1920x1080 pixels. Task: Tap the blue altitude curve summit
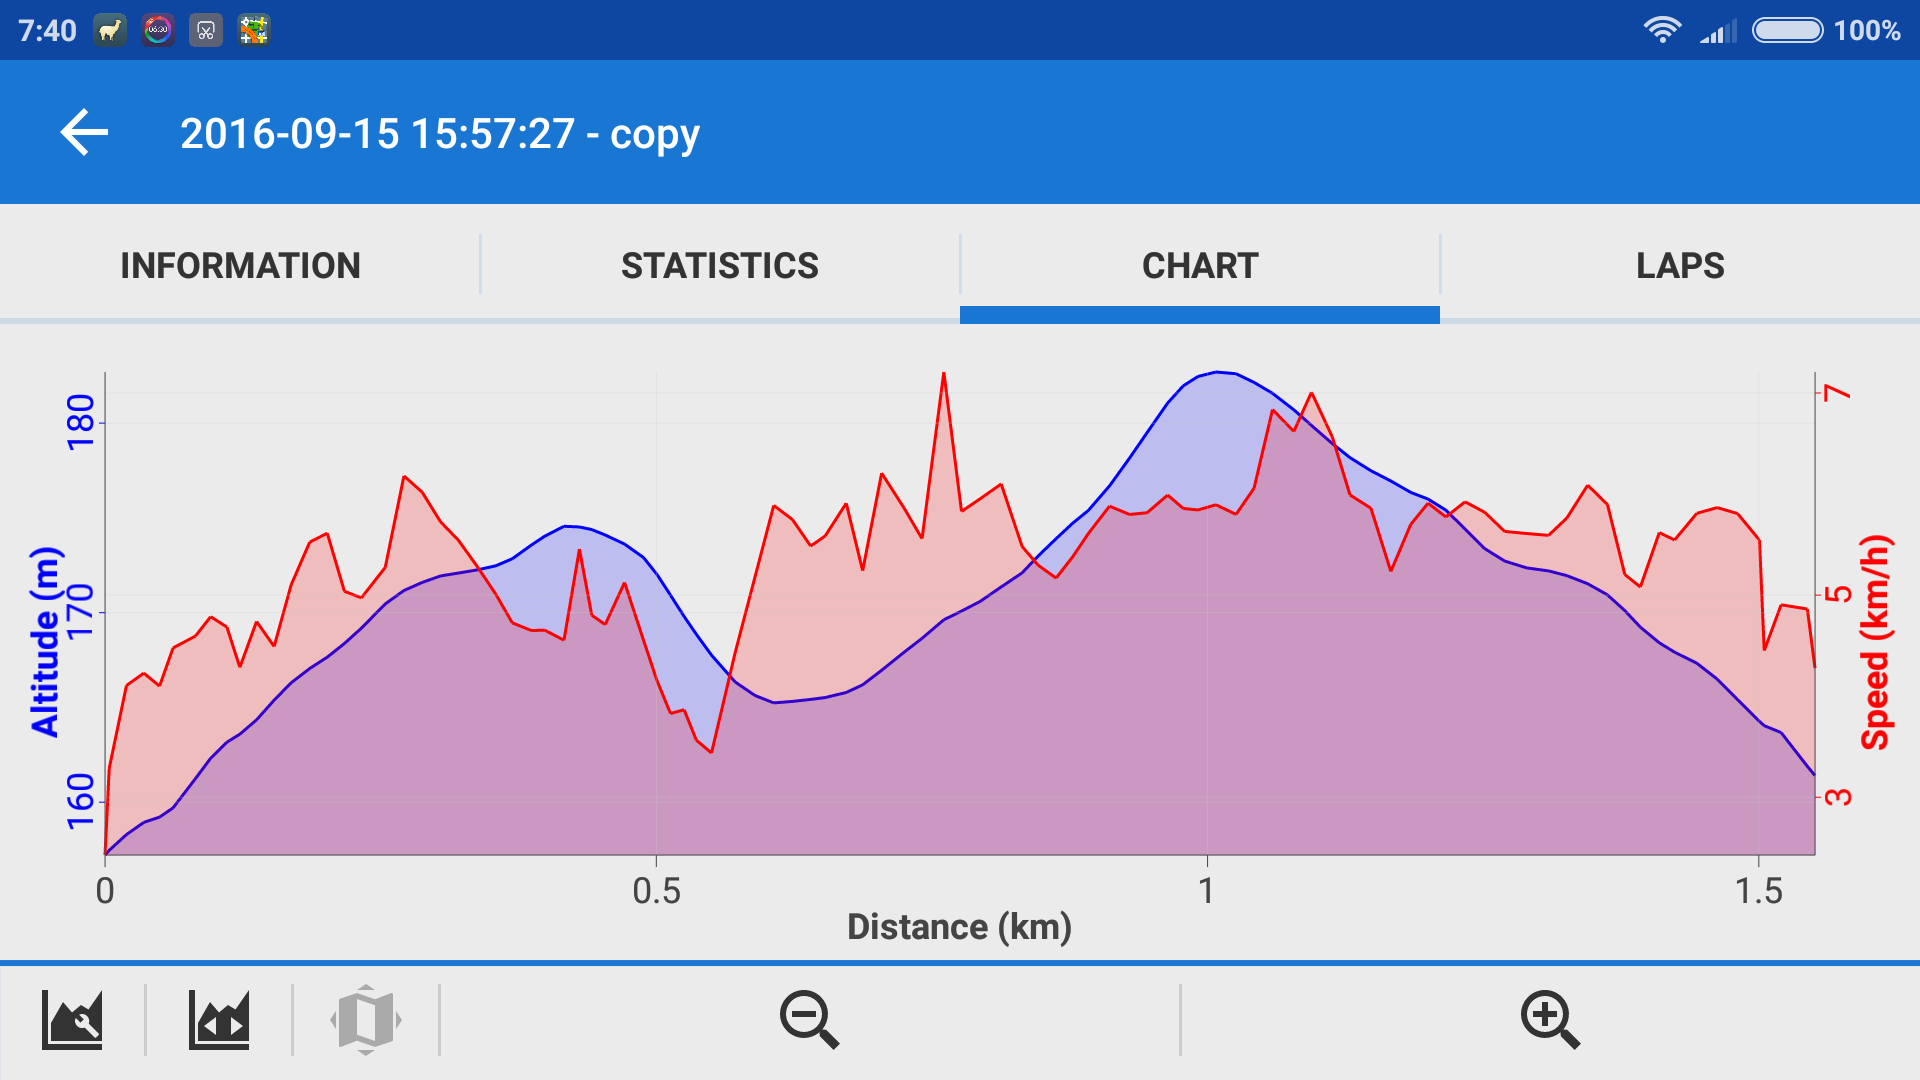[1217, 373]
